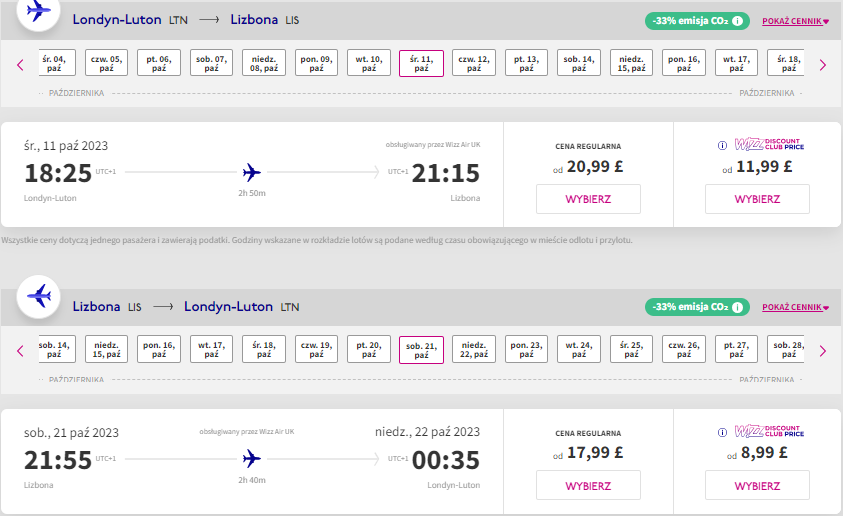The image size is (843, 516).
Task: Click the -33% emisja CO₂ badge for outbound
Action: tap(697, 21)
